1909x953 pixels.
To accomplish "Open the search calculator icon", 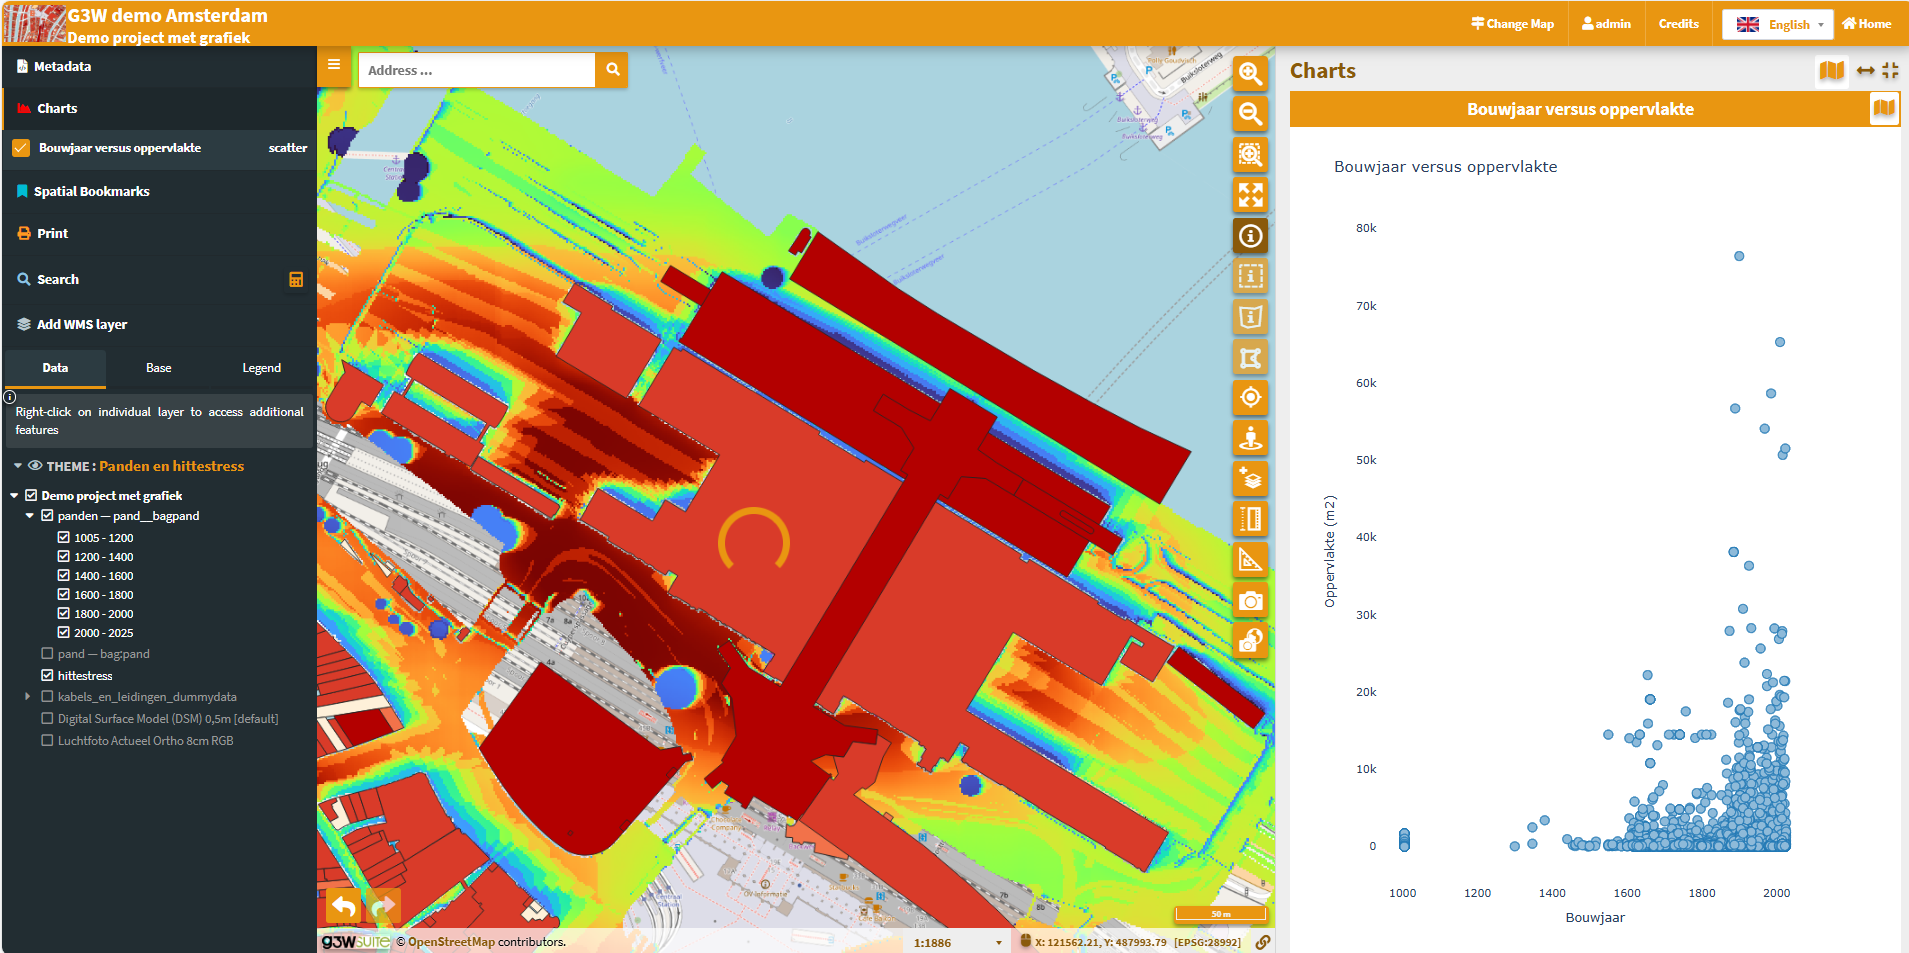I will pos(296,280).
